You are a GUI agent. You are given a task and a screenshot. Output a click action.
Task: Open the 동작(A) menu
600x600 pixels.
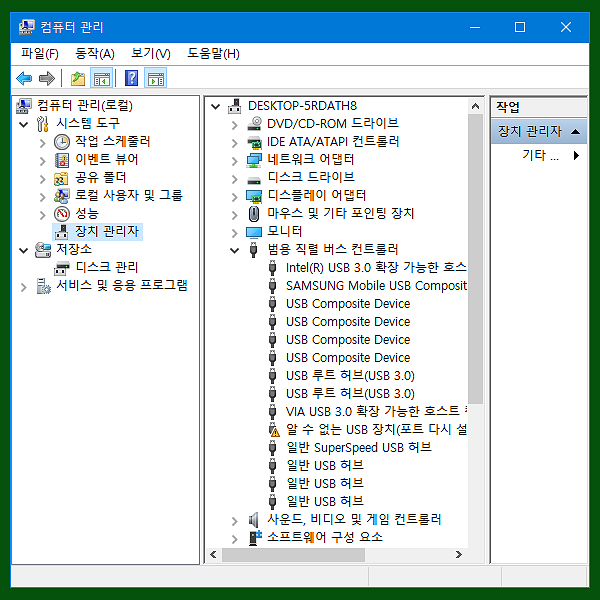tap(95, 54)
